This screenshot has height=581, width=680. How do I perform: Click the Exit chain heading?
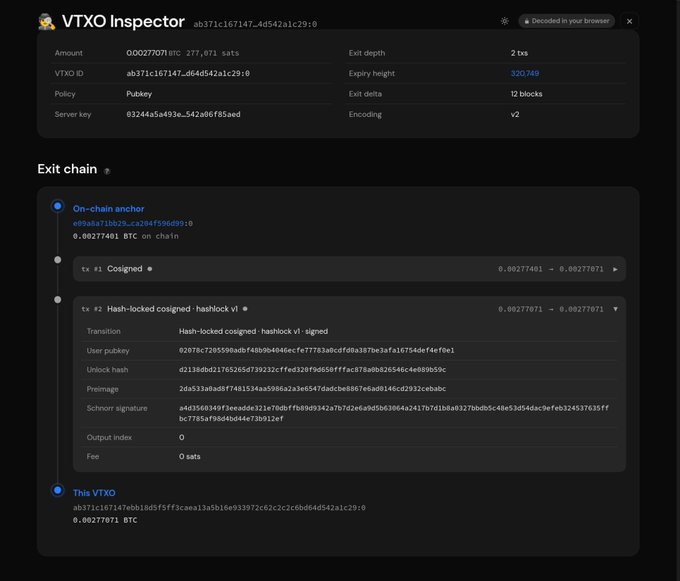[x=67, y=169]
